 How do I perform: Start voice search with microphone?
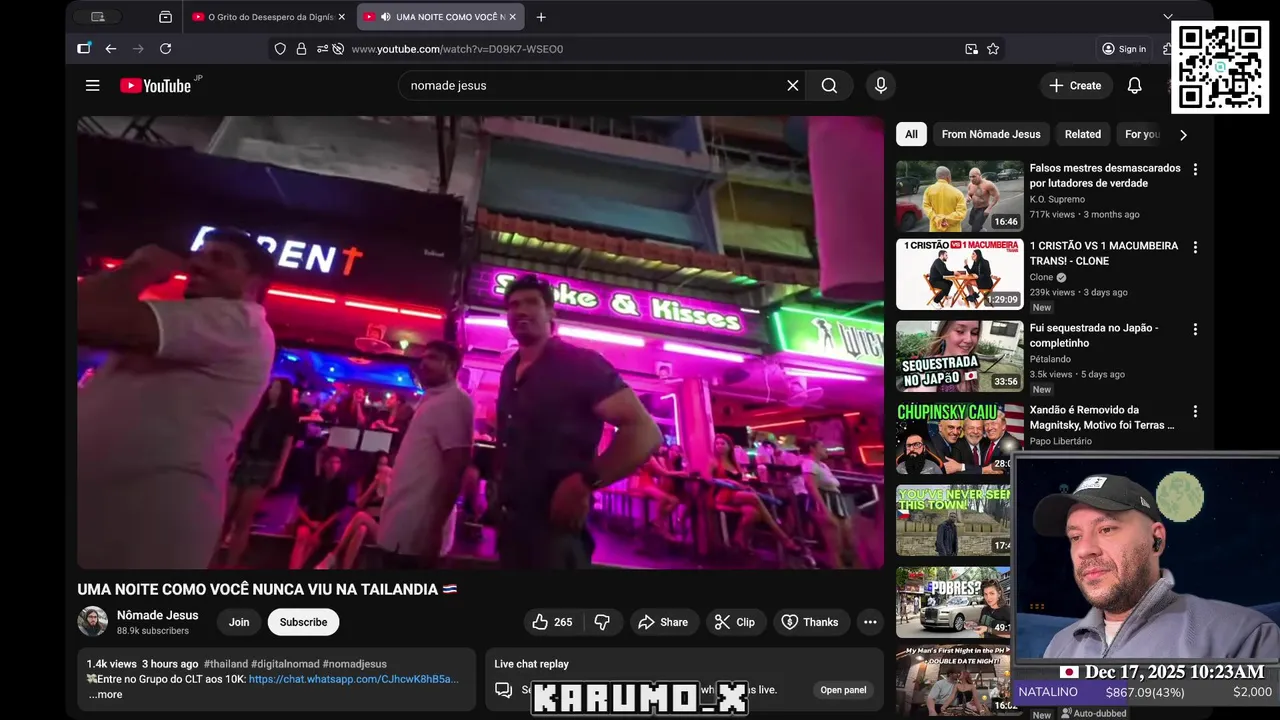[x=881, y=86]
